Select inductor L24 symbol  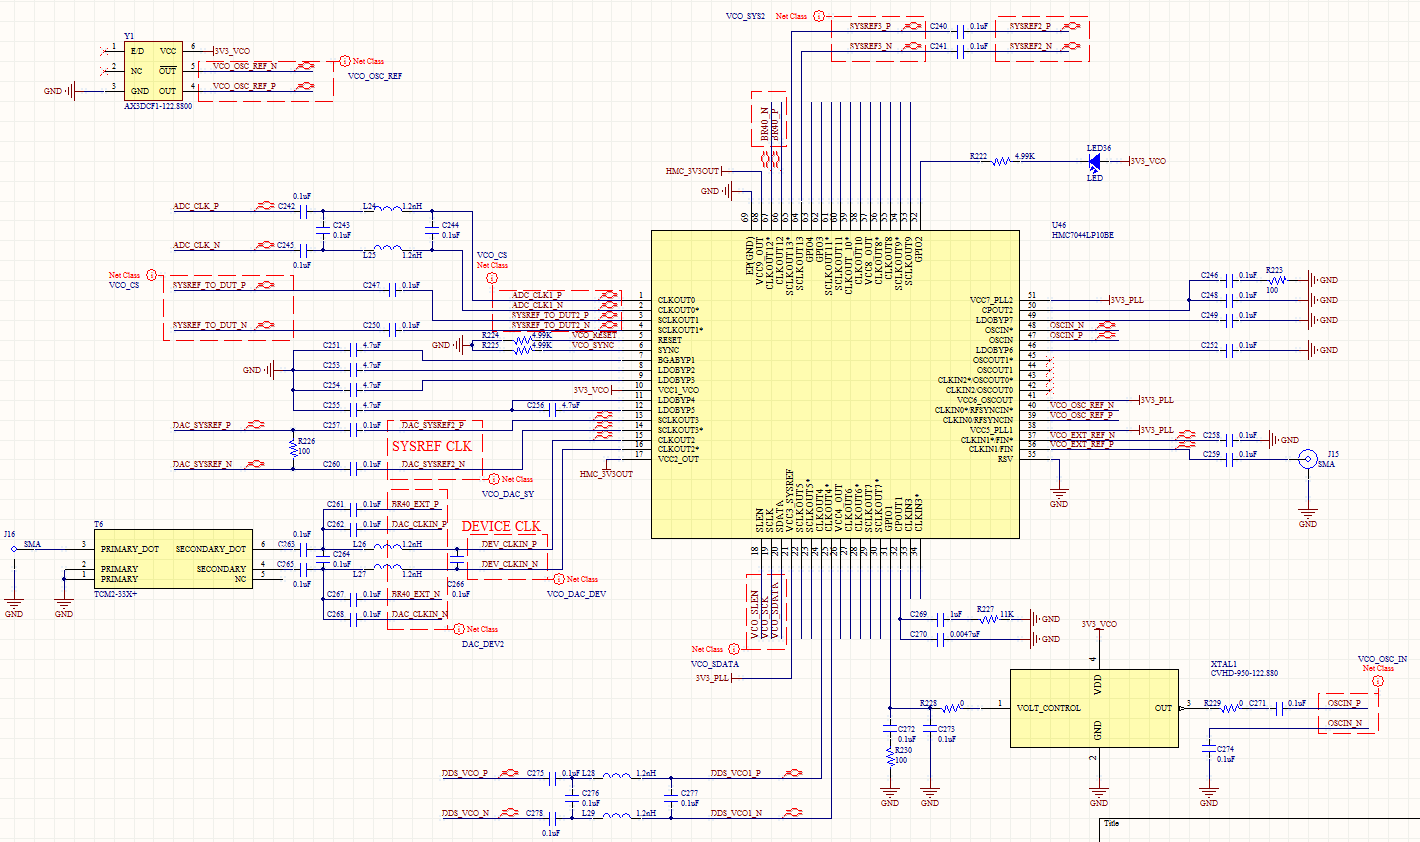387,209
